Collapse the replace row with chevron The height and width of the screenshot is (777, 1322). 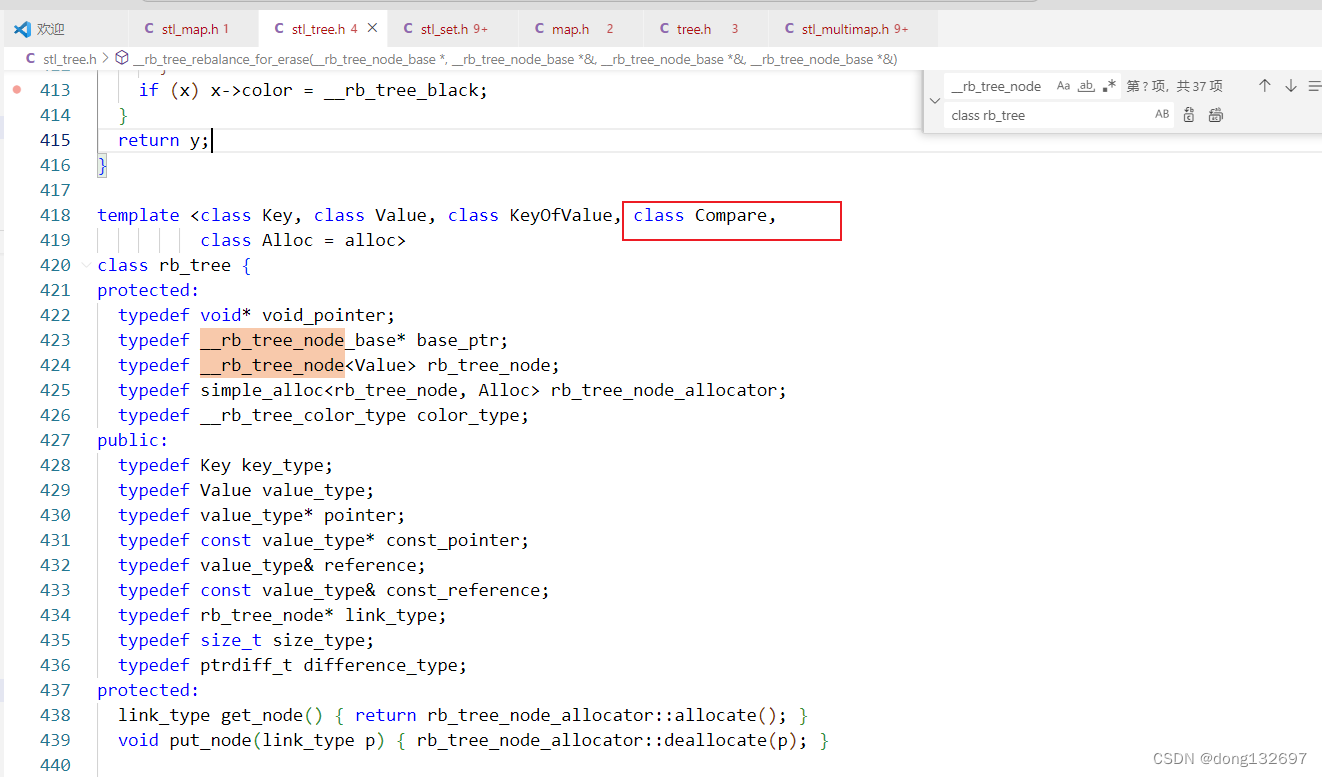935,101
